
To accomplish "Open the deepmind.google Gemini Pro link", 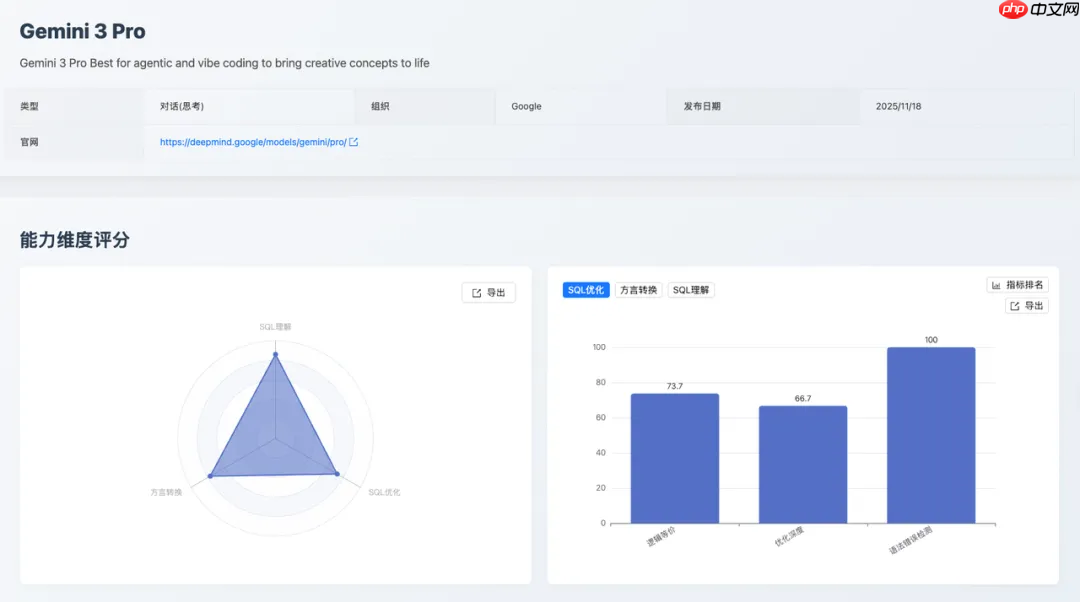I will tap(253, 141).
